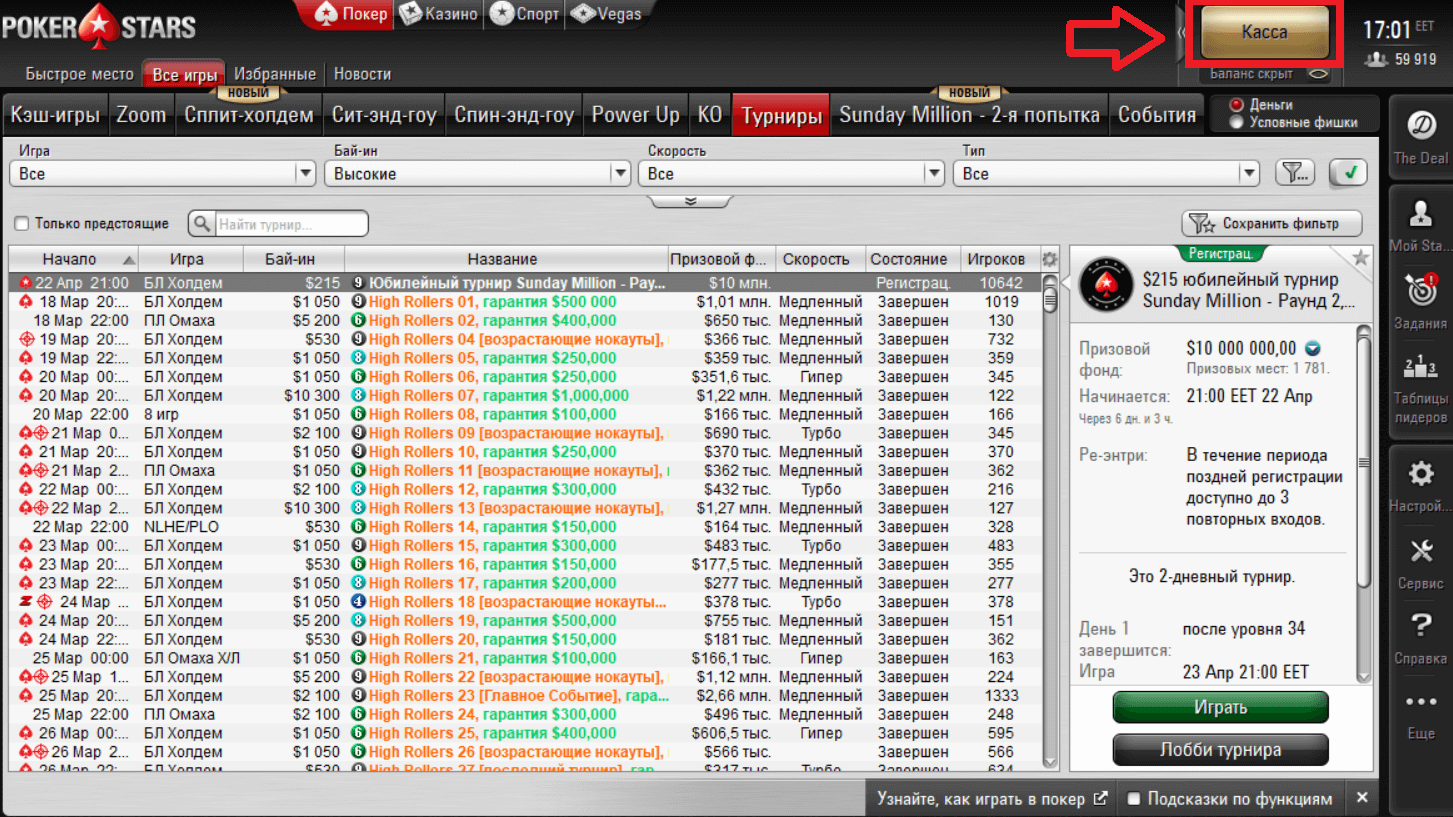Open Сплит-холдем tab

pos(249,115)
